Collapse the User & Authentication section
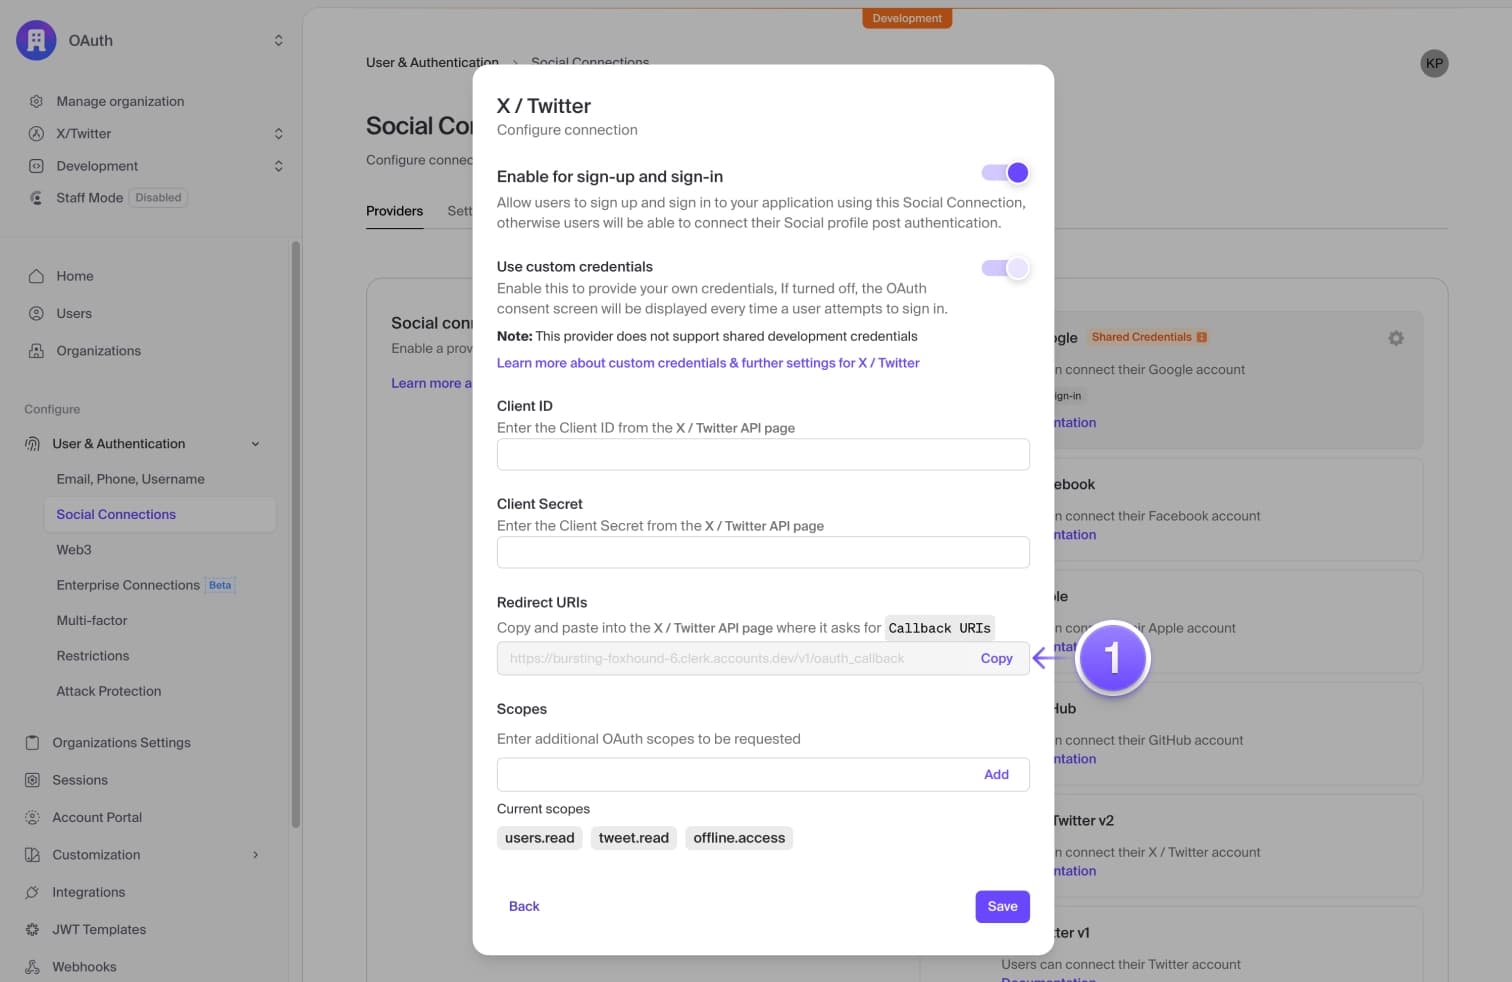Screen dimensions: 1512x982 tap(256, 443)
